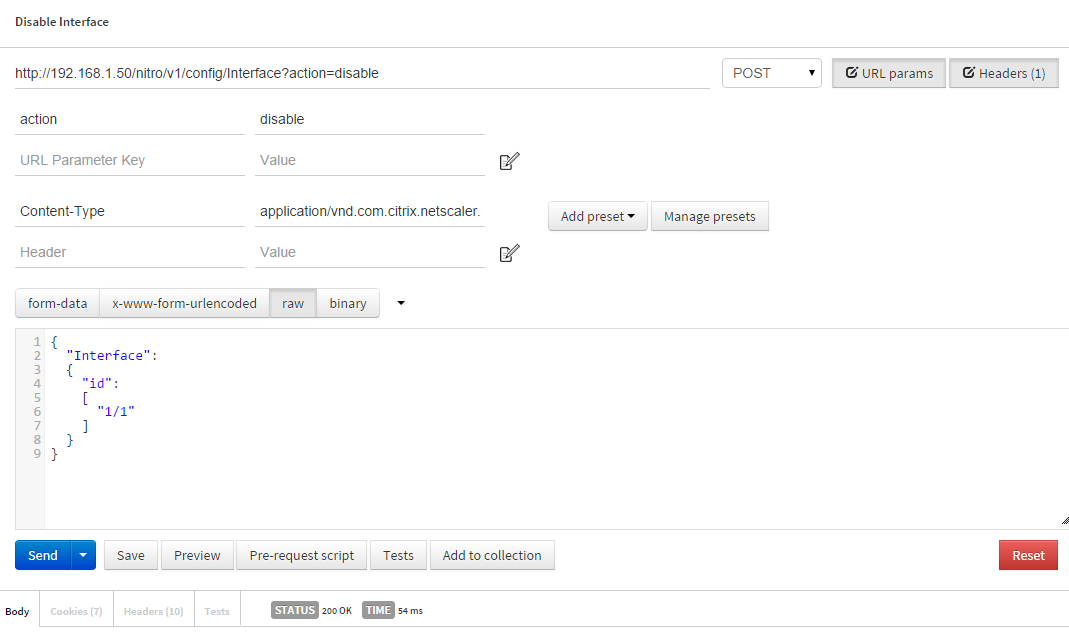Click the bulk edit icon beside URL parameters
The image size is (1069, 632).
pos(509,161)
